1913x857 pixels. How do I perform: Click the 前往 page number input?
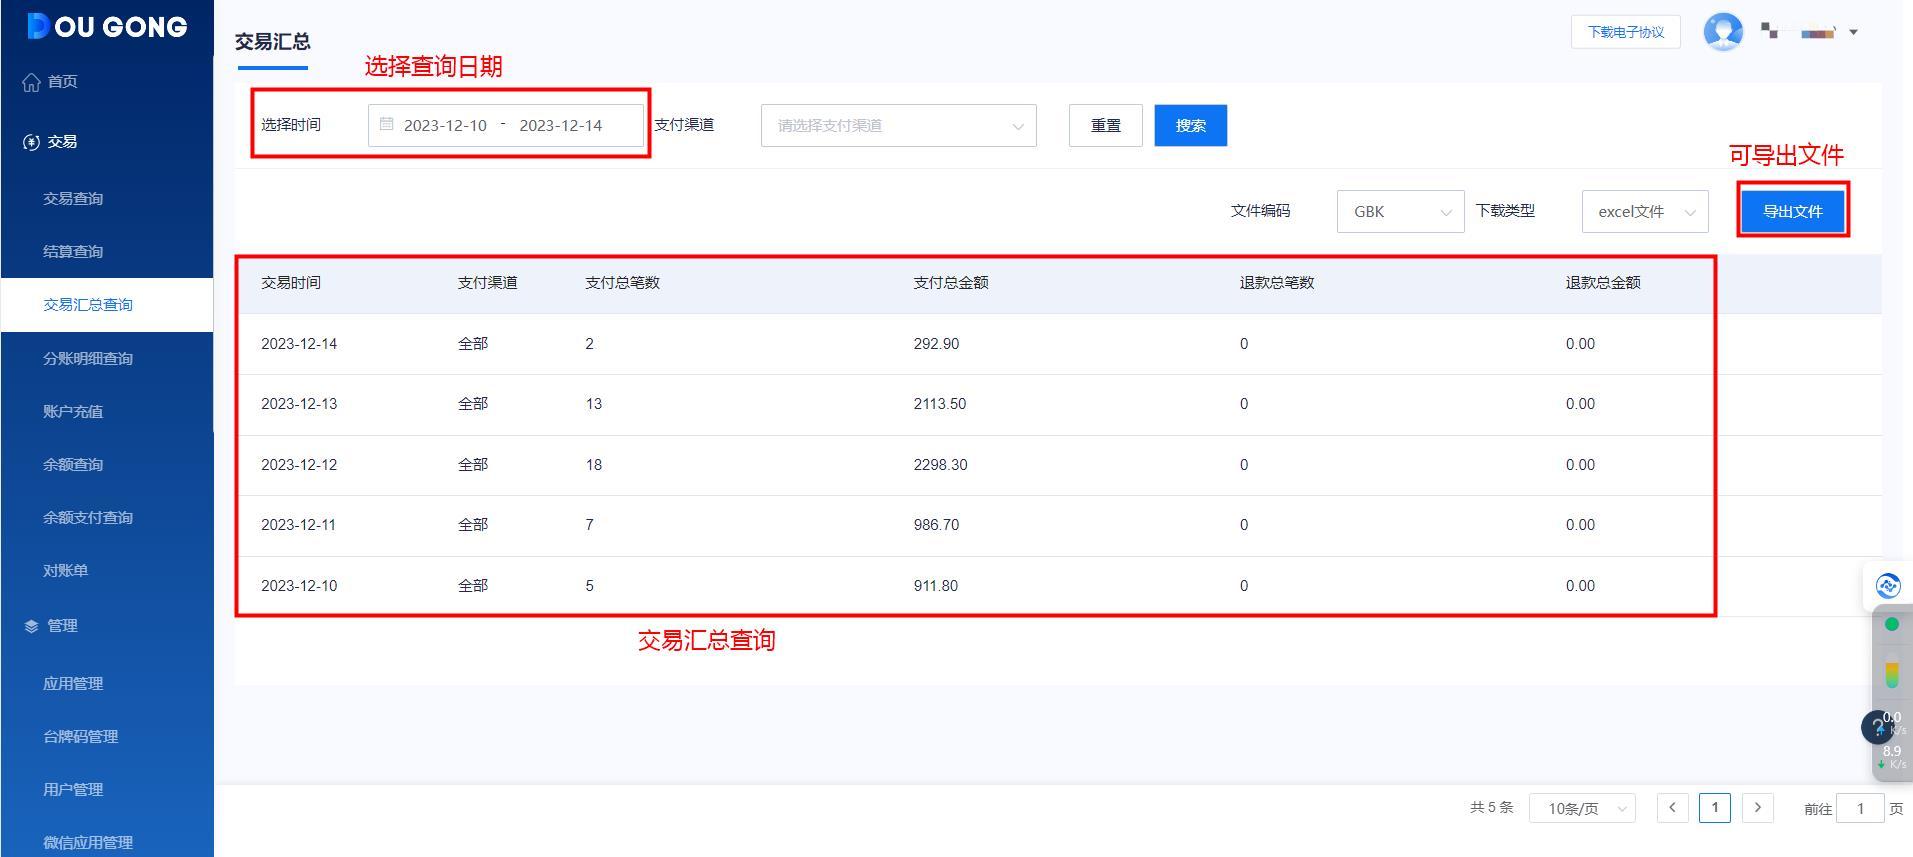pos(1860,808)
